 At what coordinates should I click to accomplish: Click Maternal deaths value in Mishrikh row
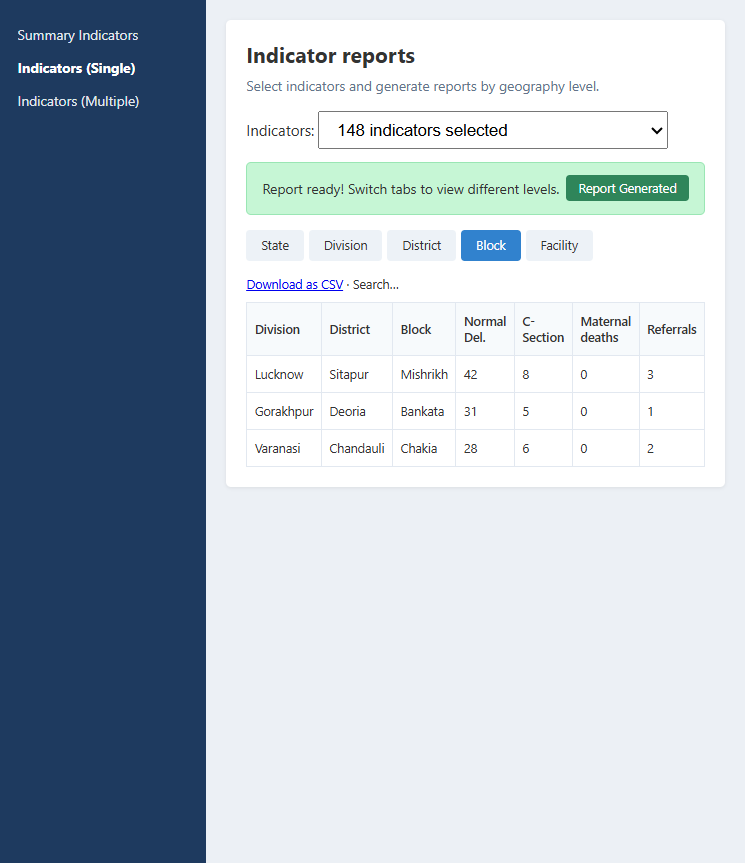[x=606, y=374]
